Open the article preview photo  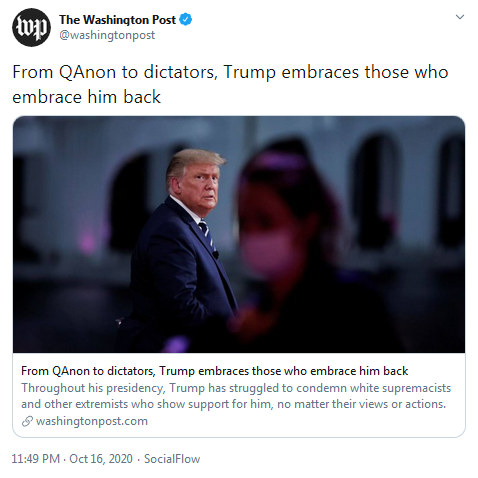[239, 234]
